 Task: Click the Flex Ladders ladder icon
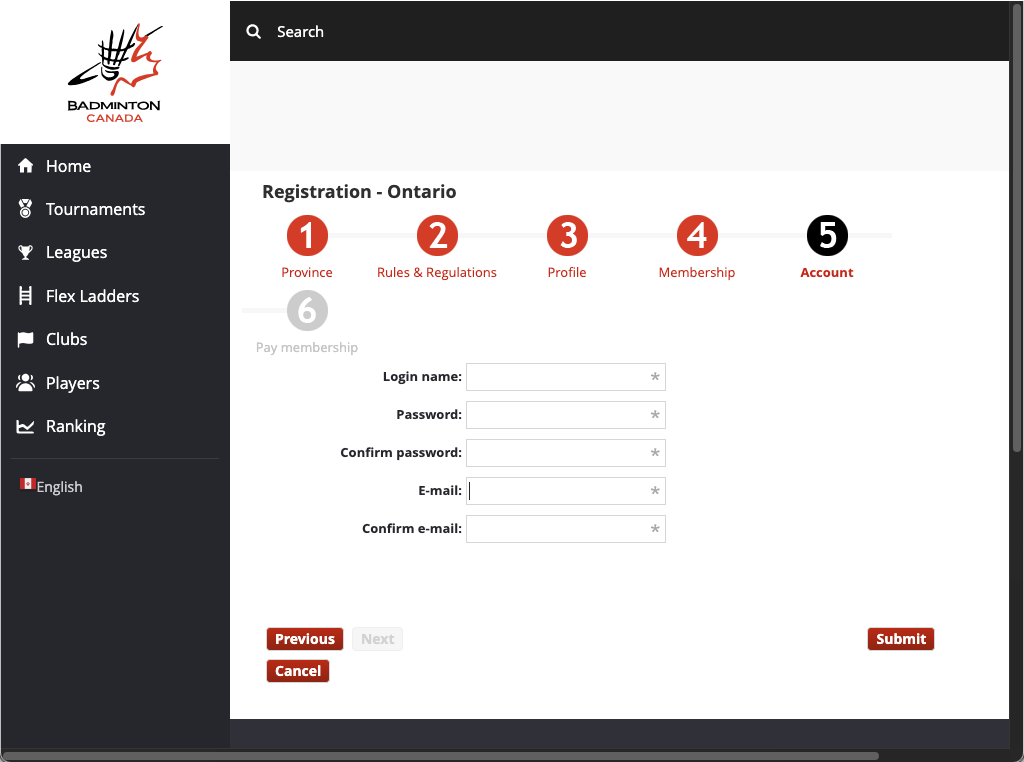pyautogui.click(x=25, y=296)
